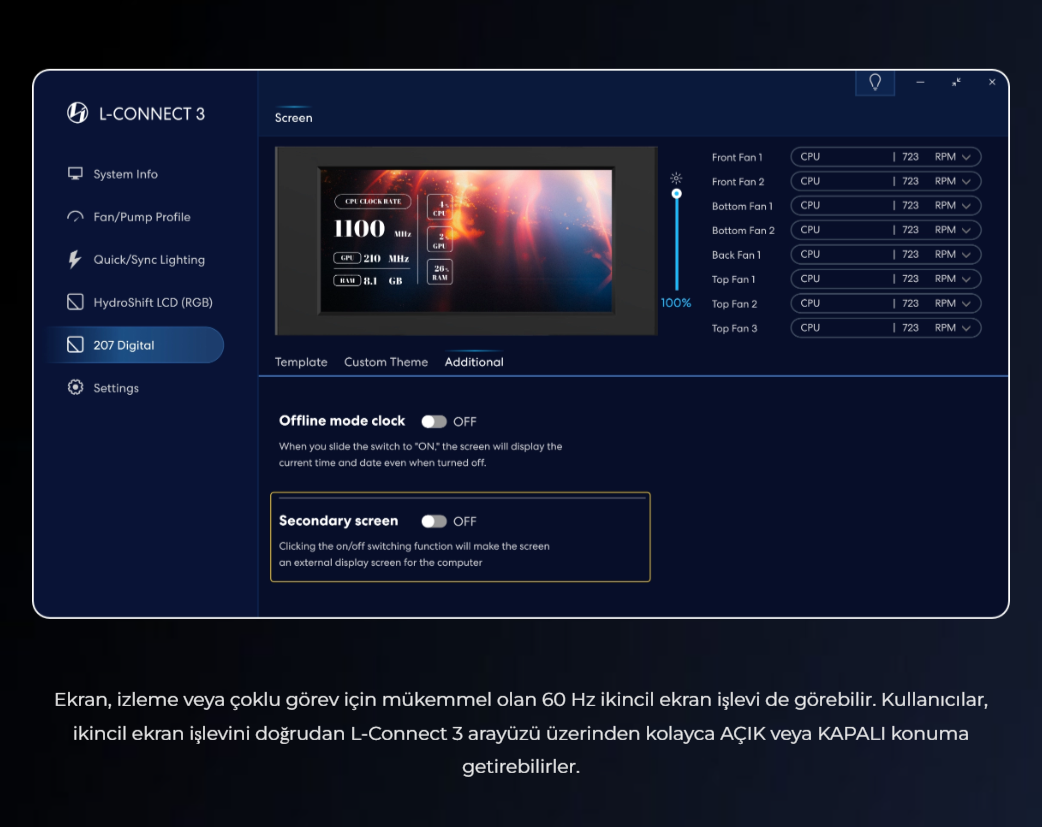Open the Front Fan 2 source dropdown

885,181
